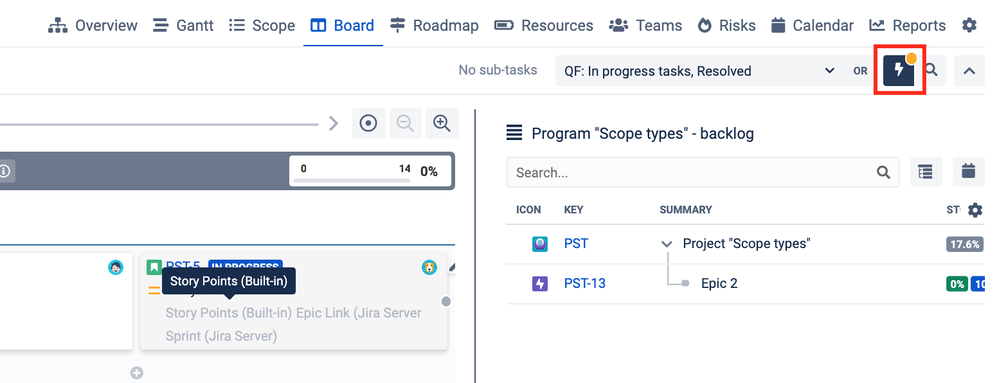
Task: Click the magnifier icon beside the quick filter
Action: 931,70
